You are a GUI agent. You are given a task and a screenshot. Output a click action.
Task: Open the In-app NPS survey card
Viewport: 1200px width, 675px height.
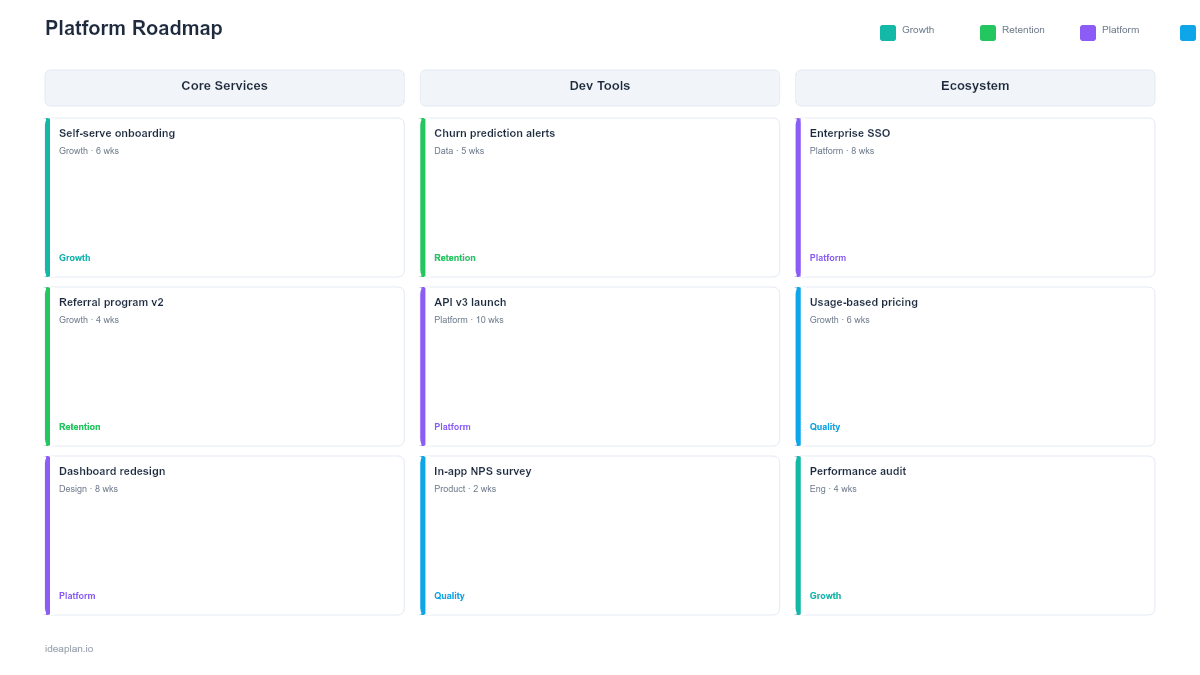pyautogui.click(x=600, y=534)
